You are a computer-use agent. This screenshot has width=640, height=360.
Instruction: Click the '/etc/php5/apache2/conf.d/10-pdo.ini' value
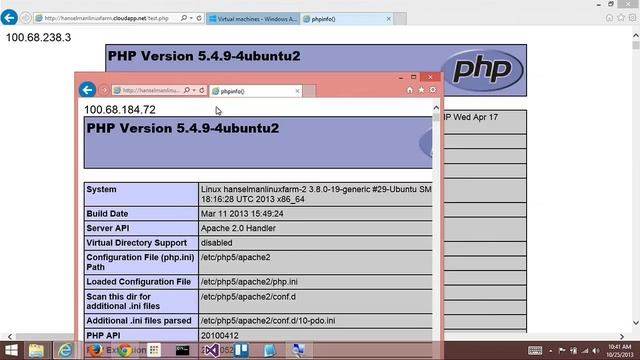coord(268,321)
